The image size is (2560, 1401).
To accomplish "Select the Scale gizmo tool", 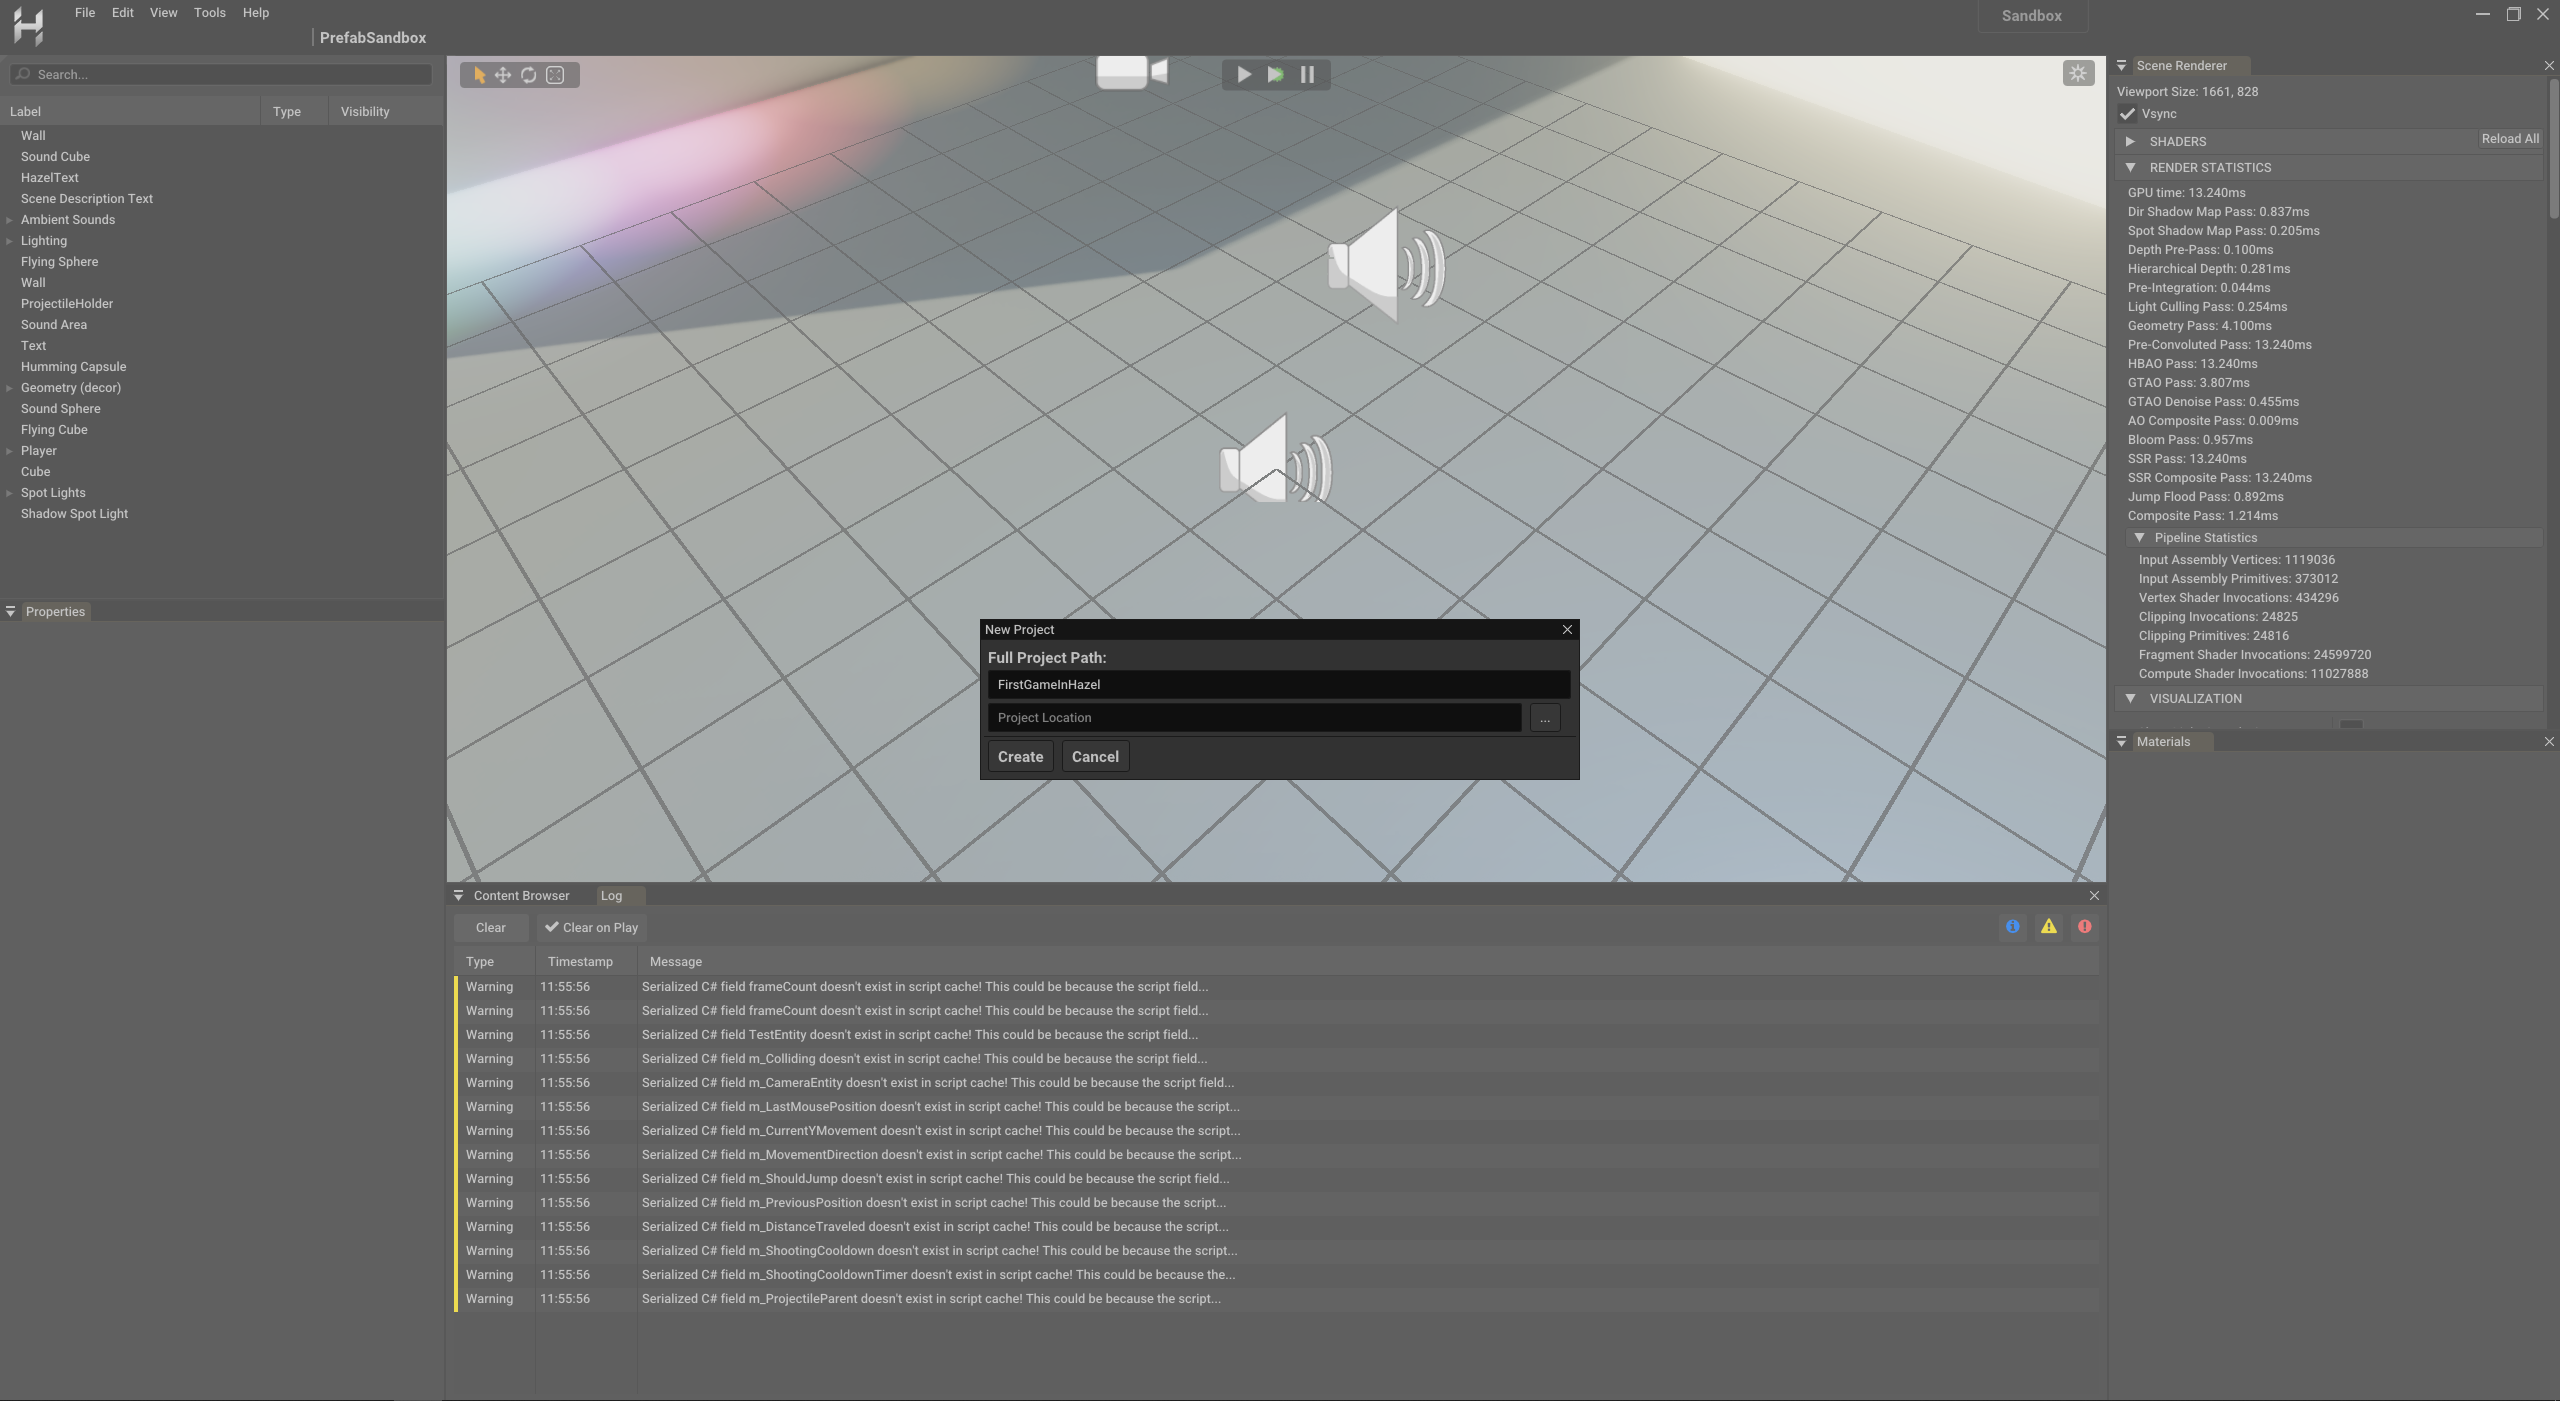I will (556, 74).
